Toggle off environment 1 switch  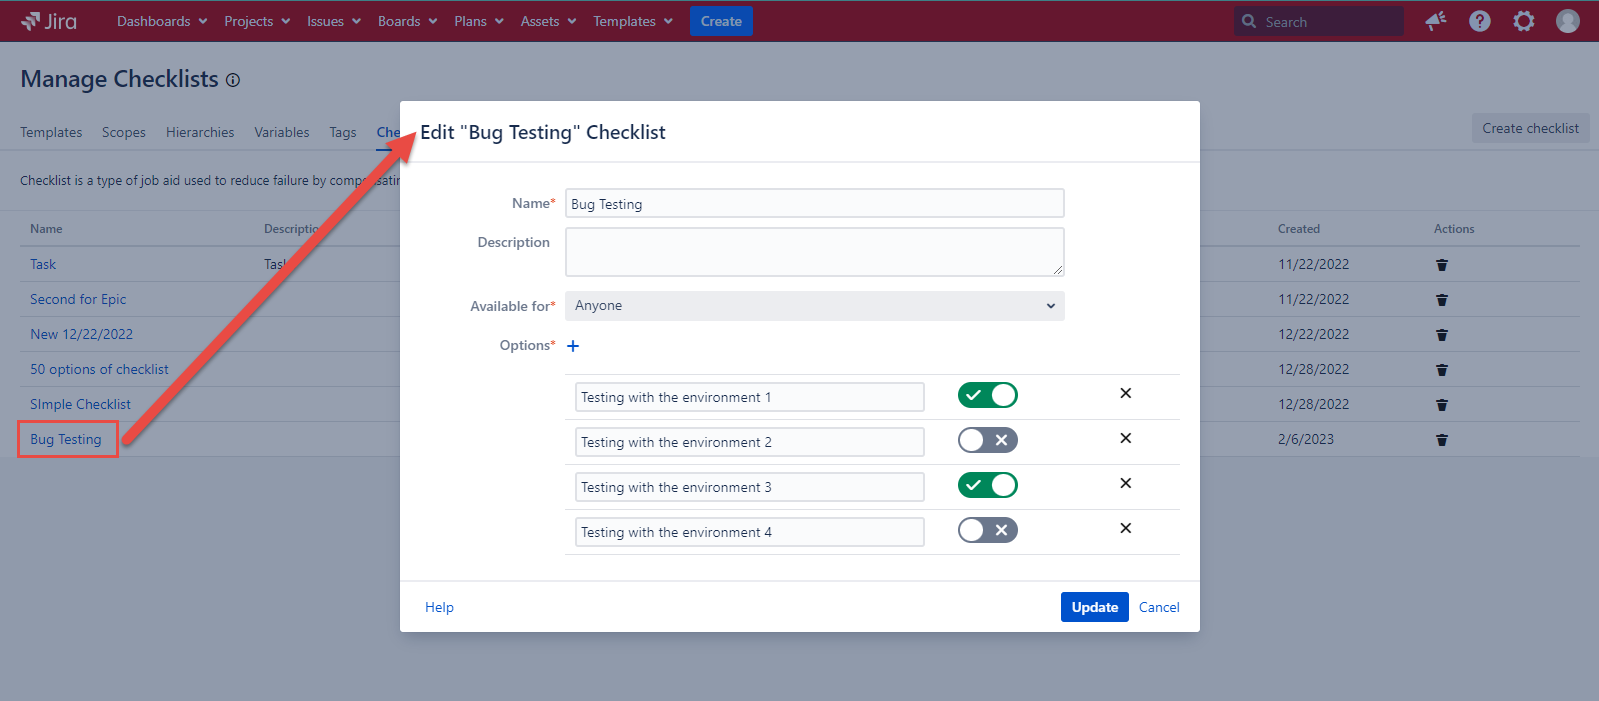coord(987,395)
